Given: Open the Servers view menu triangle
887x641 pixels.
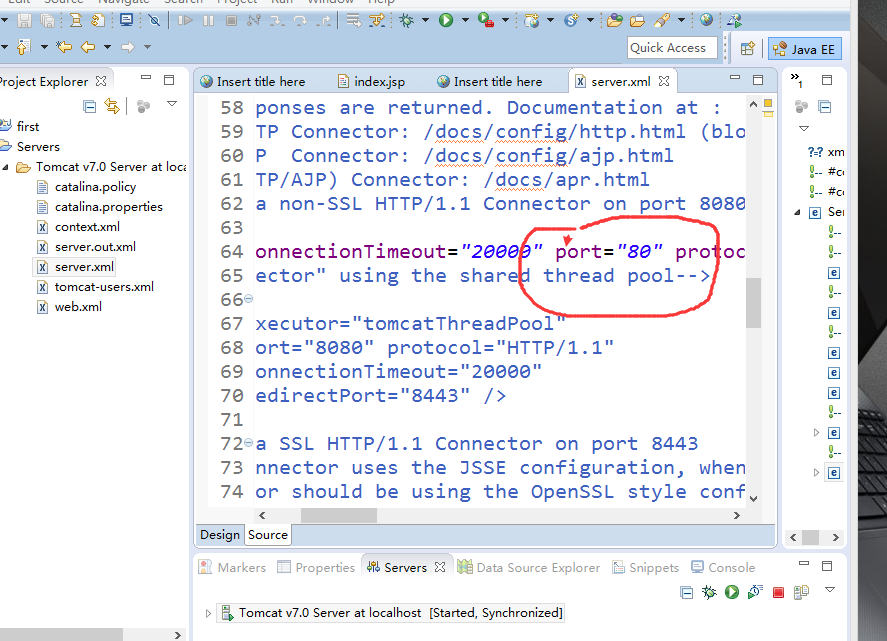Looking at the screenshot, I should click(x=830, y=590).
